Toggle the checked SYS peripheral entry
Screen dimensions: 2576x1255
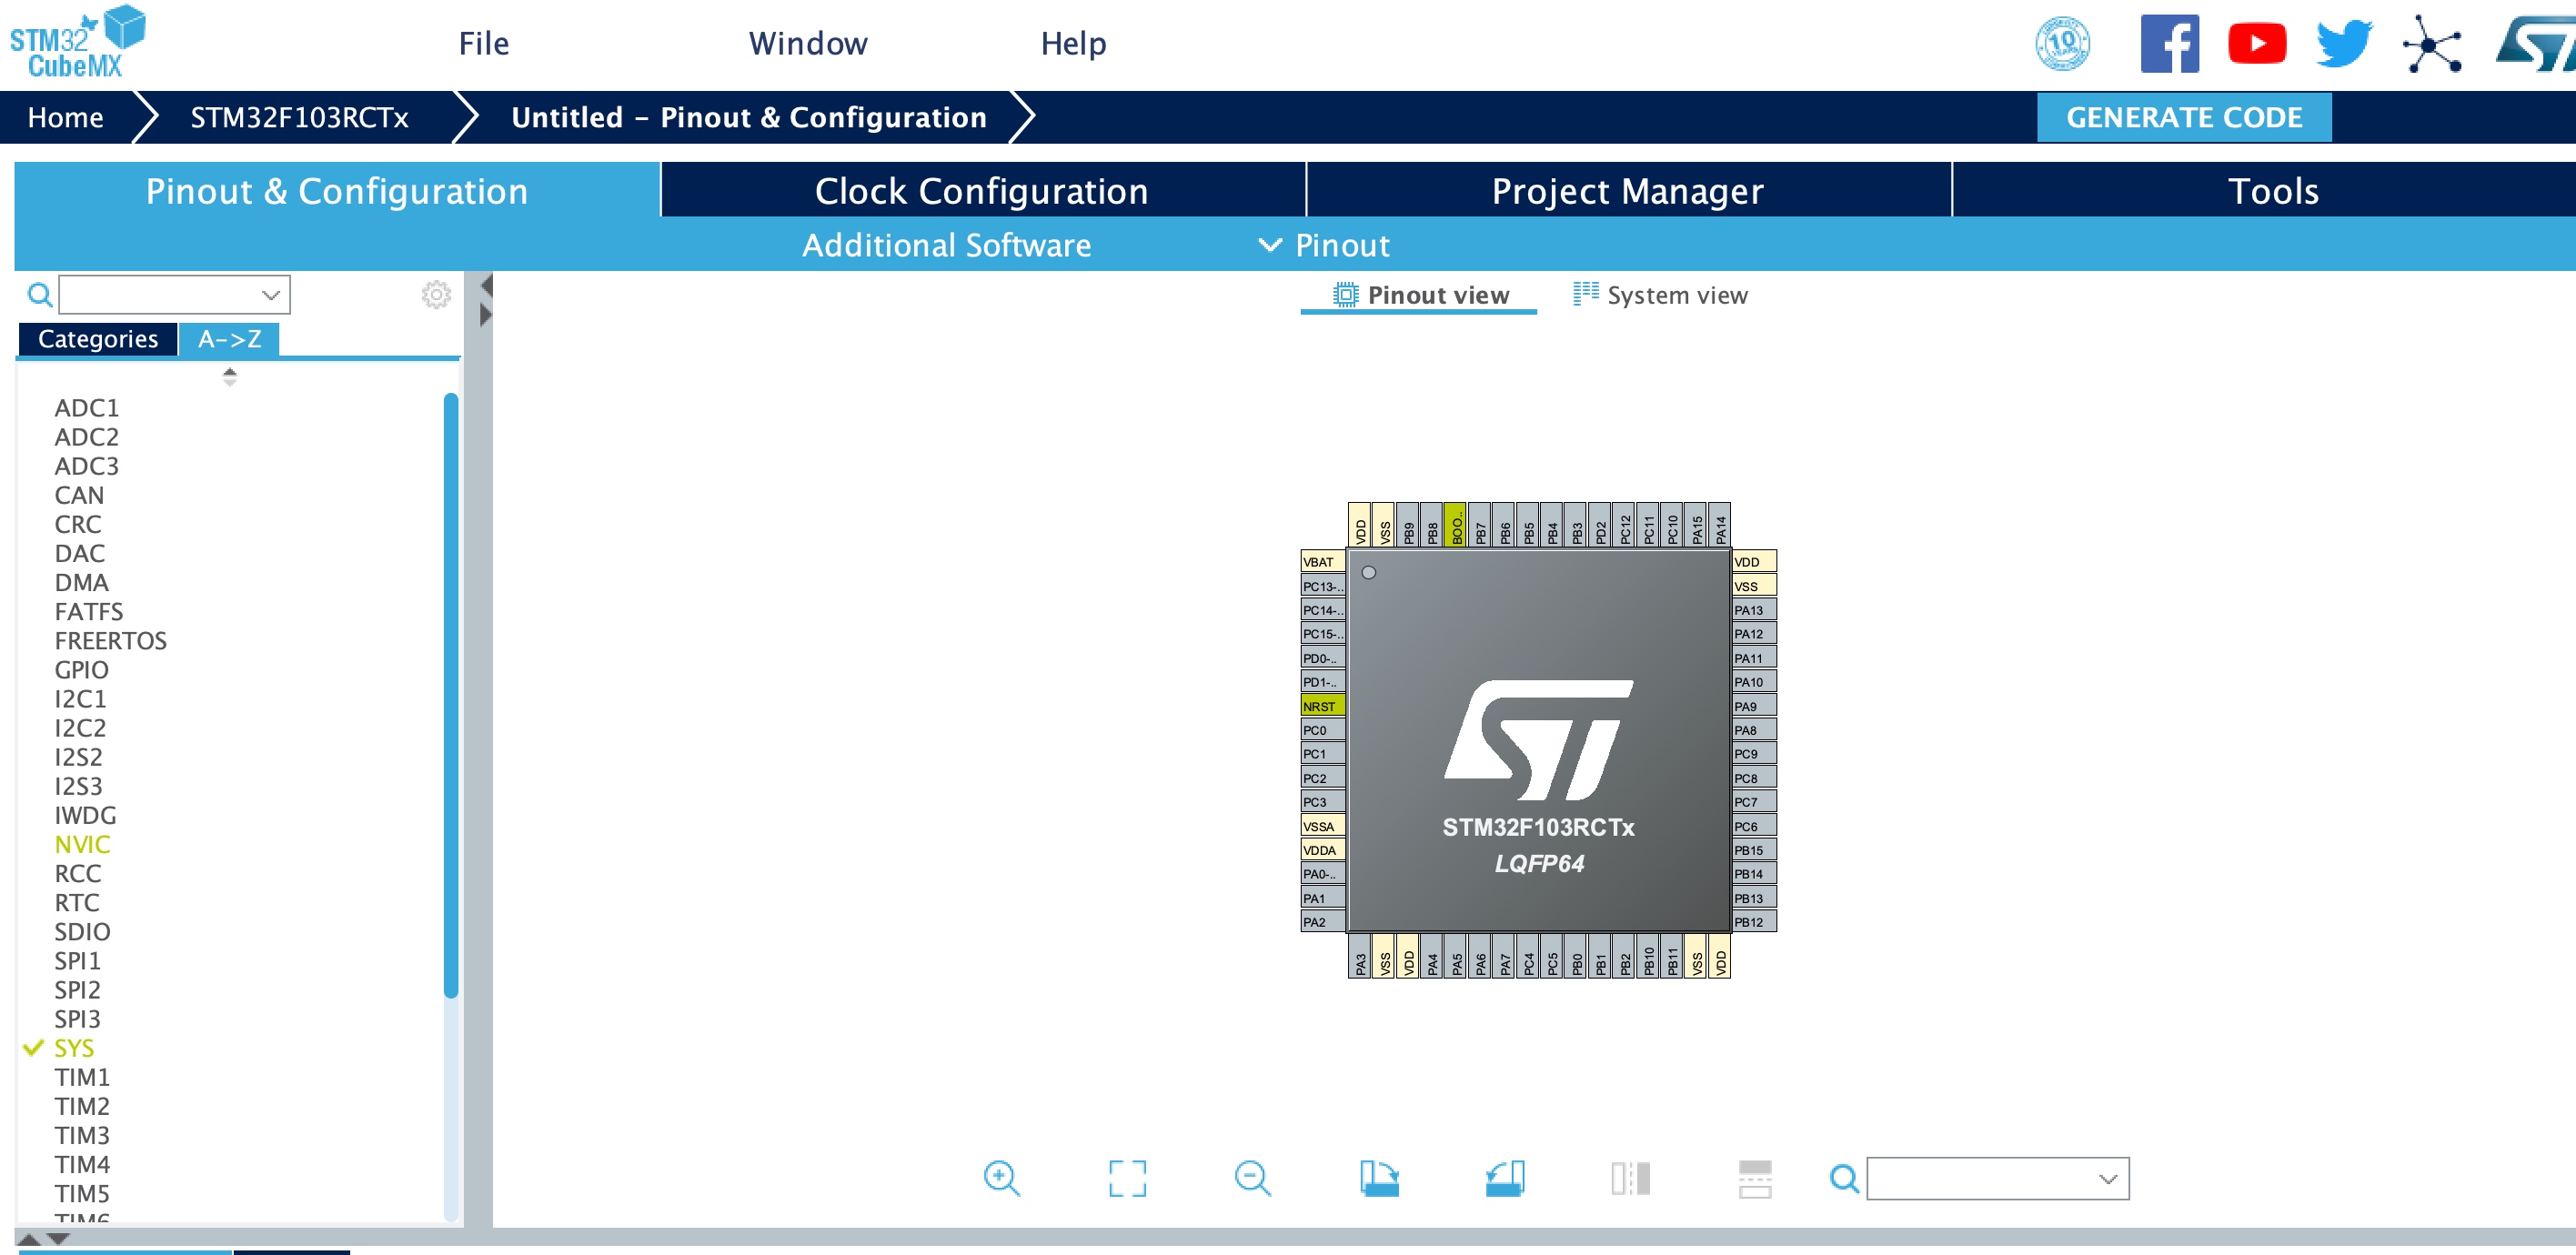[74, 1048]
